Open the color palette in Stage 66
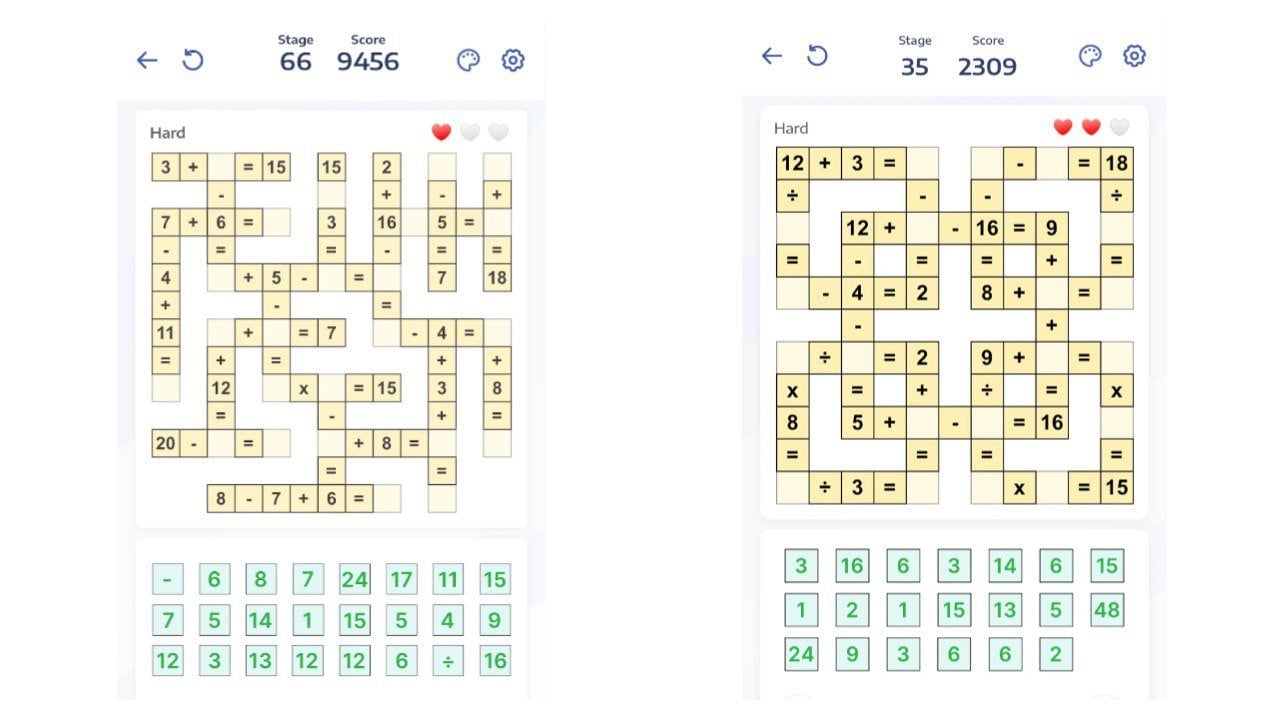The image size is (1280, 720). coord(468,60)
